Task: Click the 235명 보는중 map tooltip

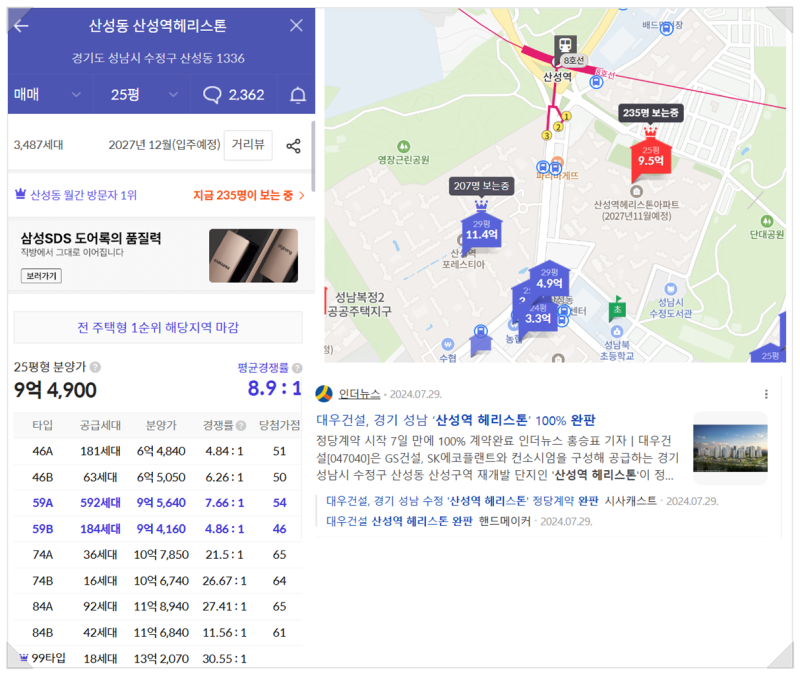Action: [x=650, y=113]
